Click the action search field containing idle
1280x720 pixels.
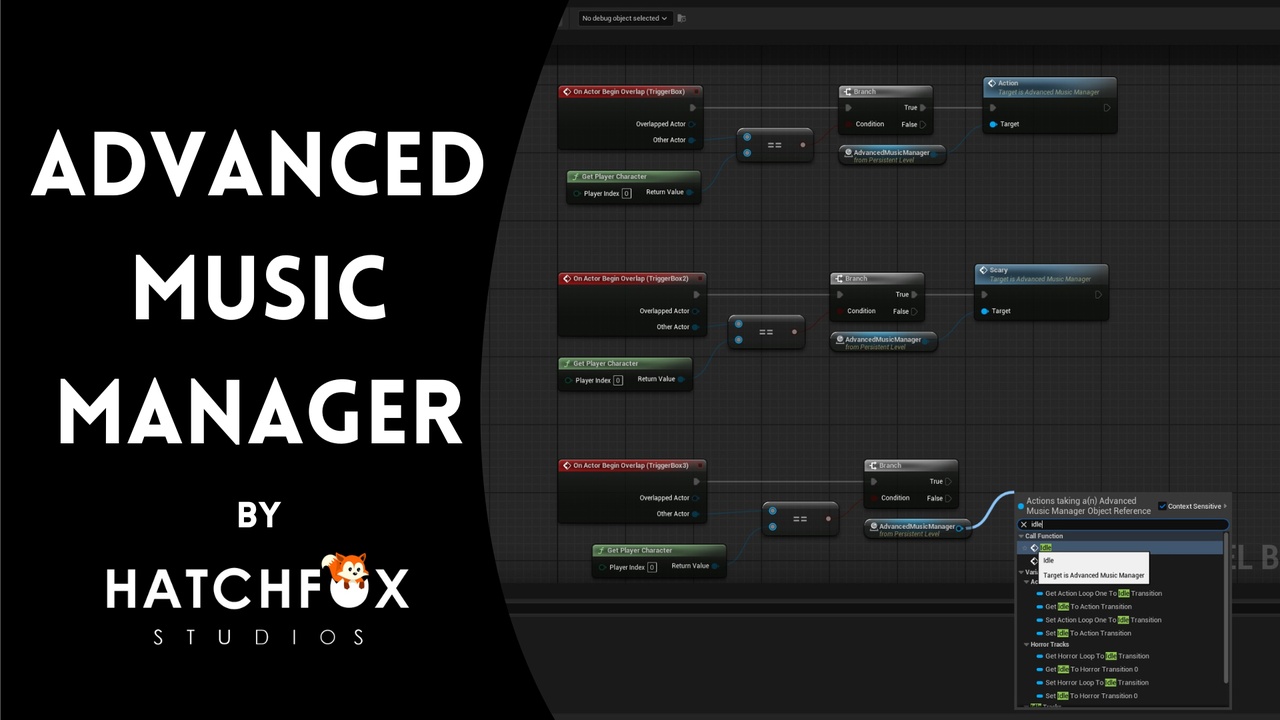(x=1123, y=524)
